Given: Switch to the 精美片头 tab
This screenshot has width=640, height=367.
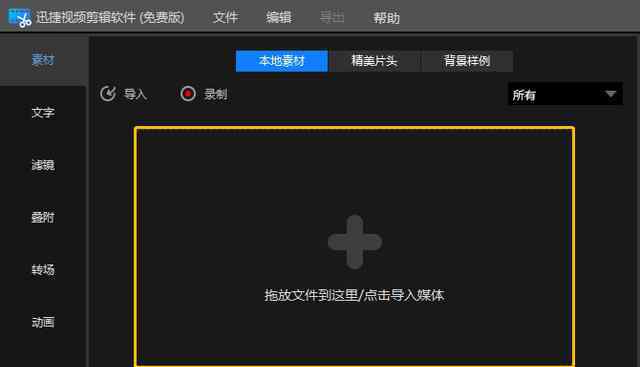Looking at the screenshot, I should pos(374,61).
